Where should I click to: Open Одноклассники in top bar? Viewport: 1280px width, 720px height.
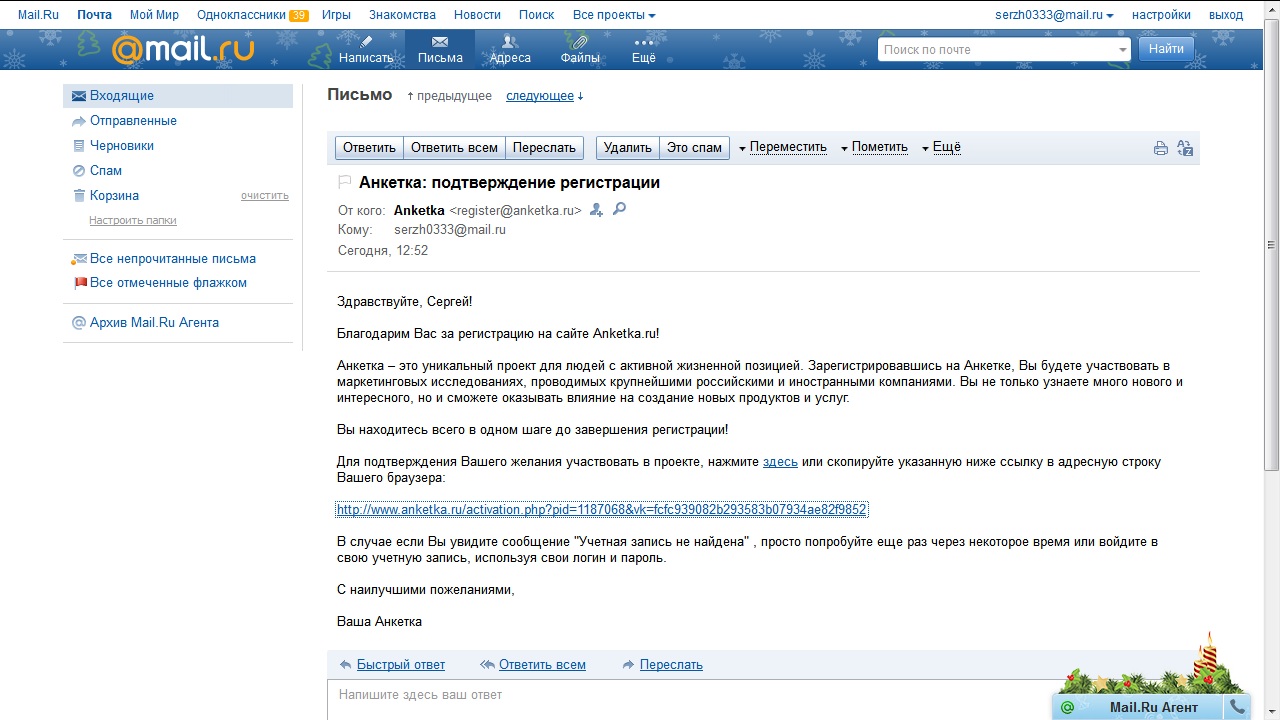coord(241,15)
